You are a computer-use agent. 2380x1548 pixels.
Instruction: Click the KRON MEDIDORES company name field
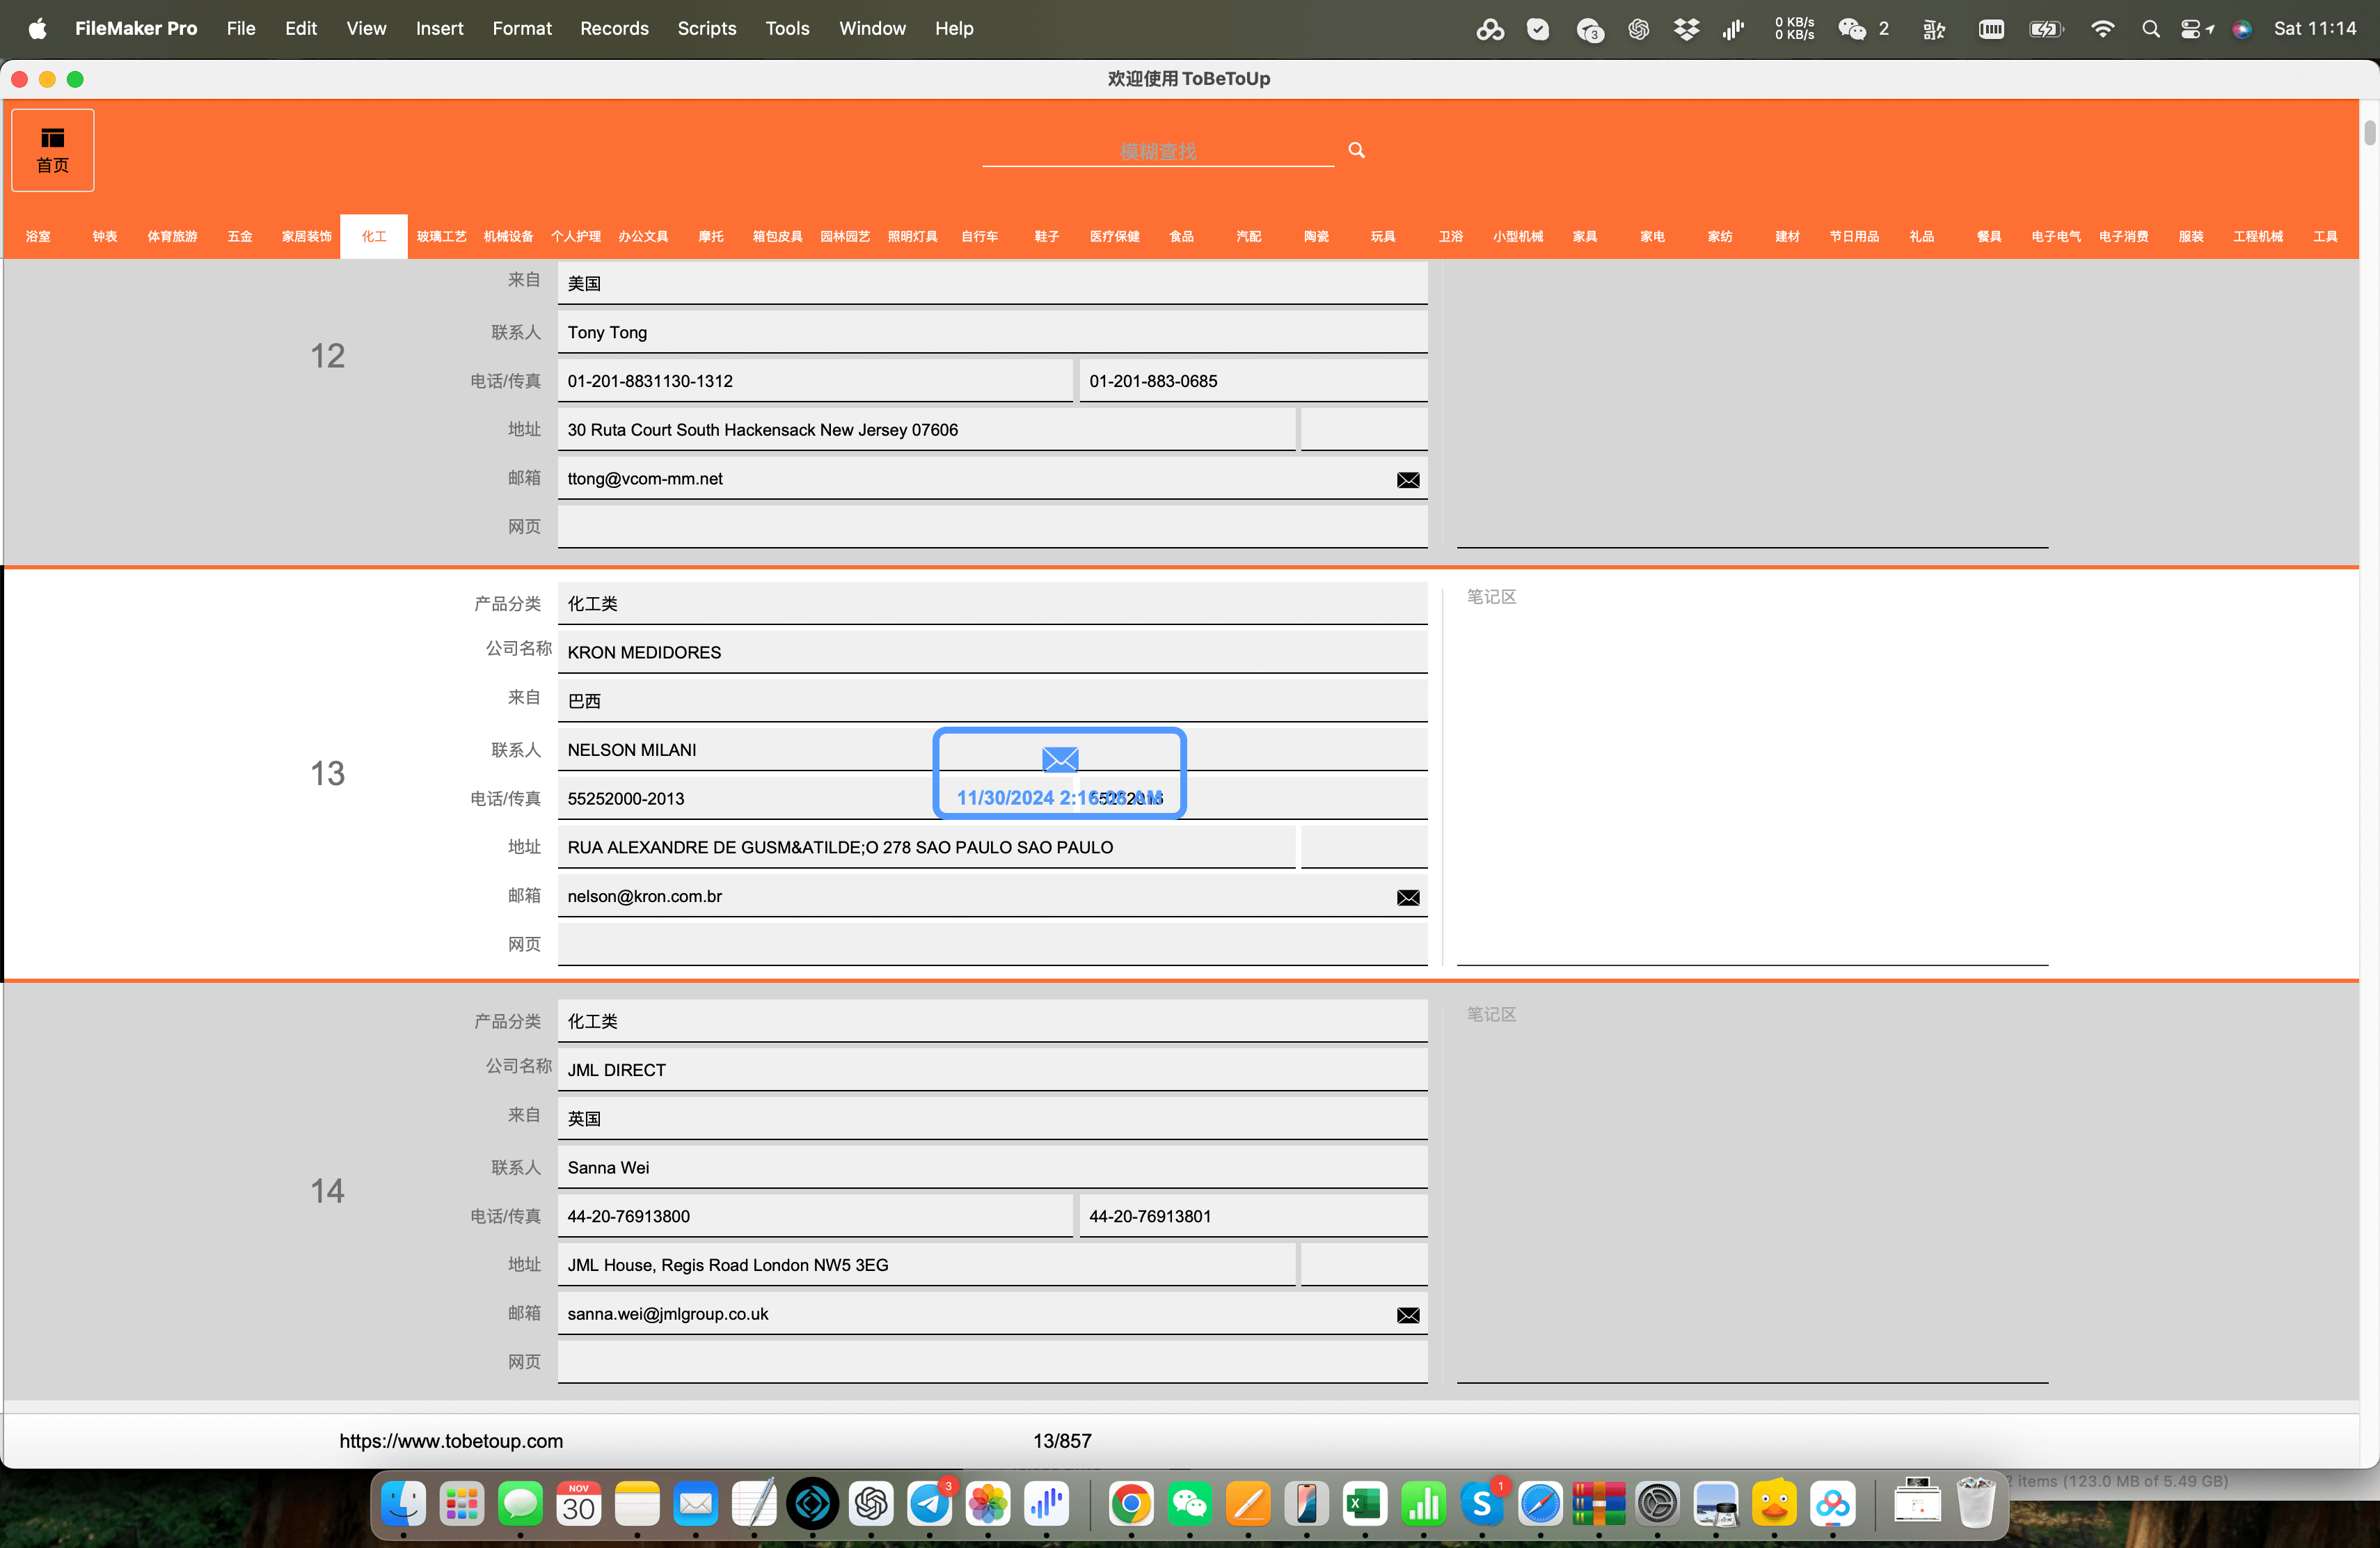(992, 652)
